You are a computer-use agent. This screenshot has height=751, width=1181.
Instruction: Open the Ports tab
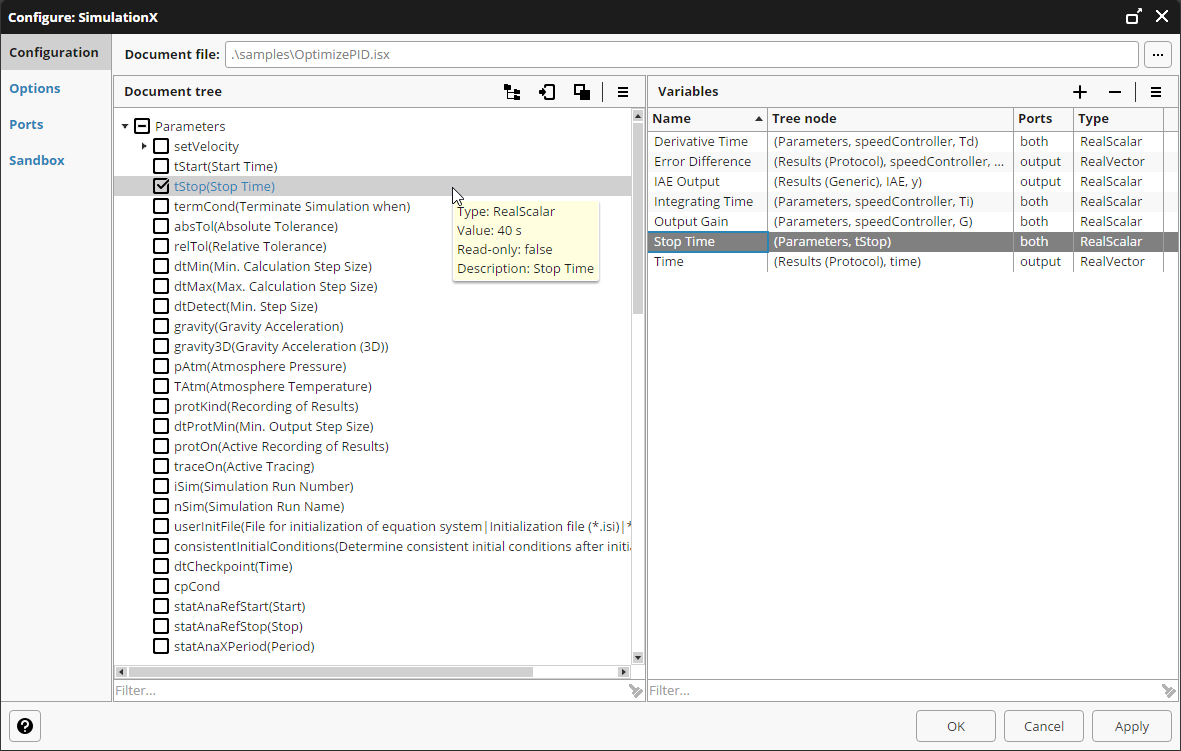[26, 124]
